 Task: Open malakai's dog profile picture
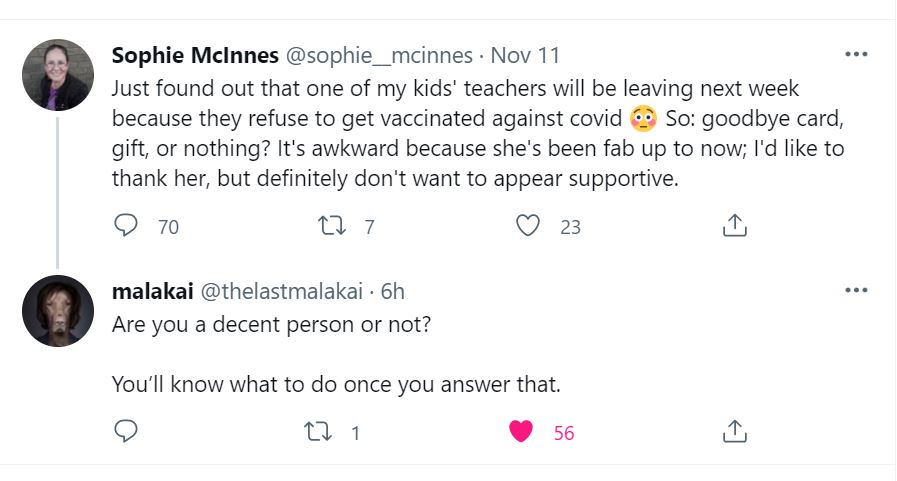58,311
